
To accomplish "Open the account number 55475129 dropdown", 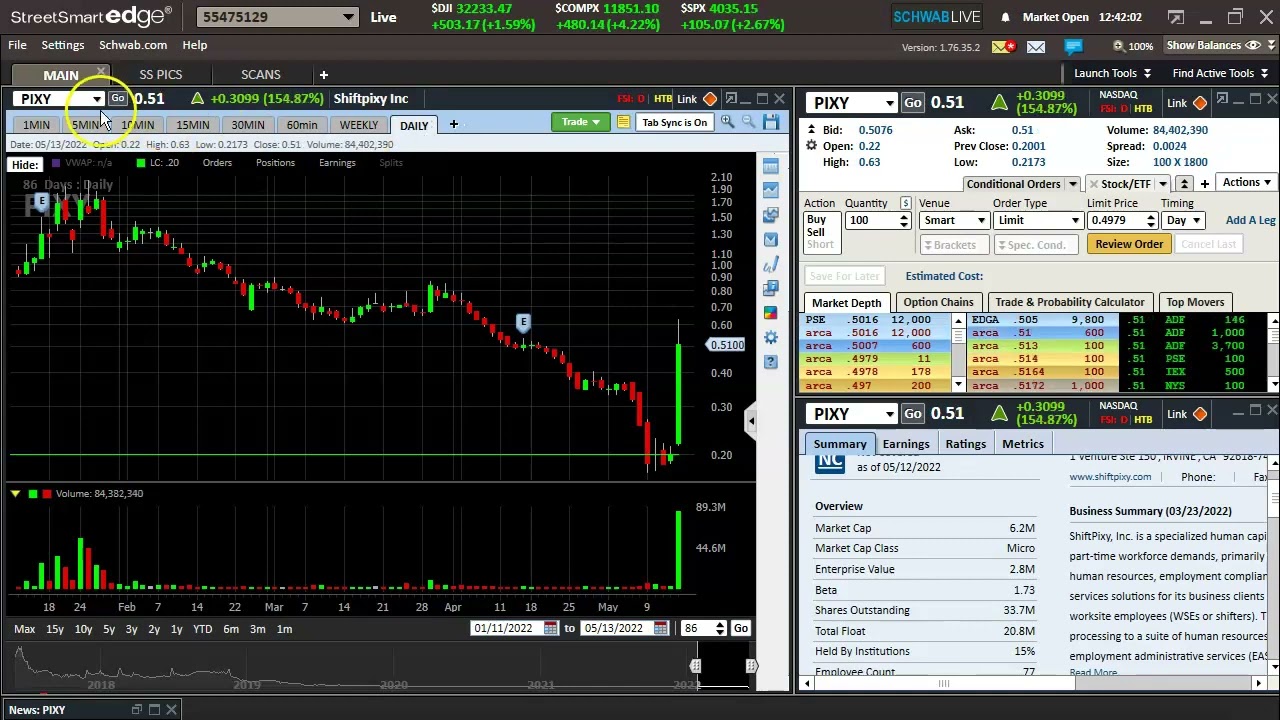I will pos(348,17).
